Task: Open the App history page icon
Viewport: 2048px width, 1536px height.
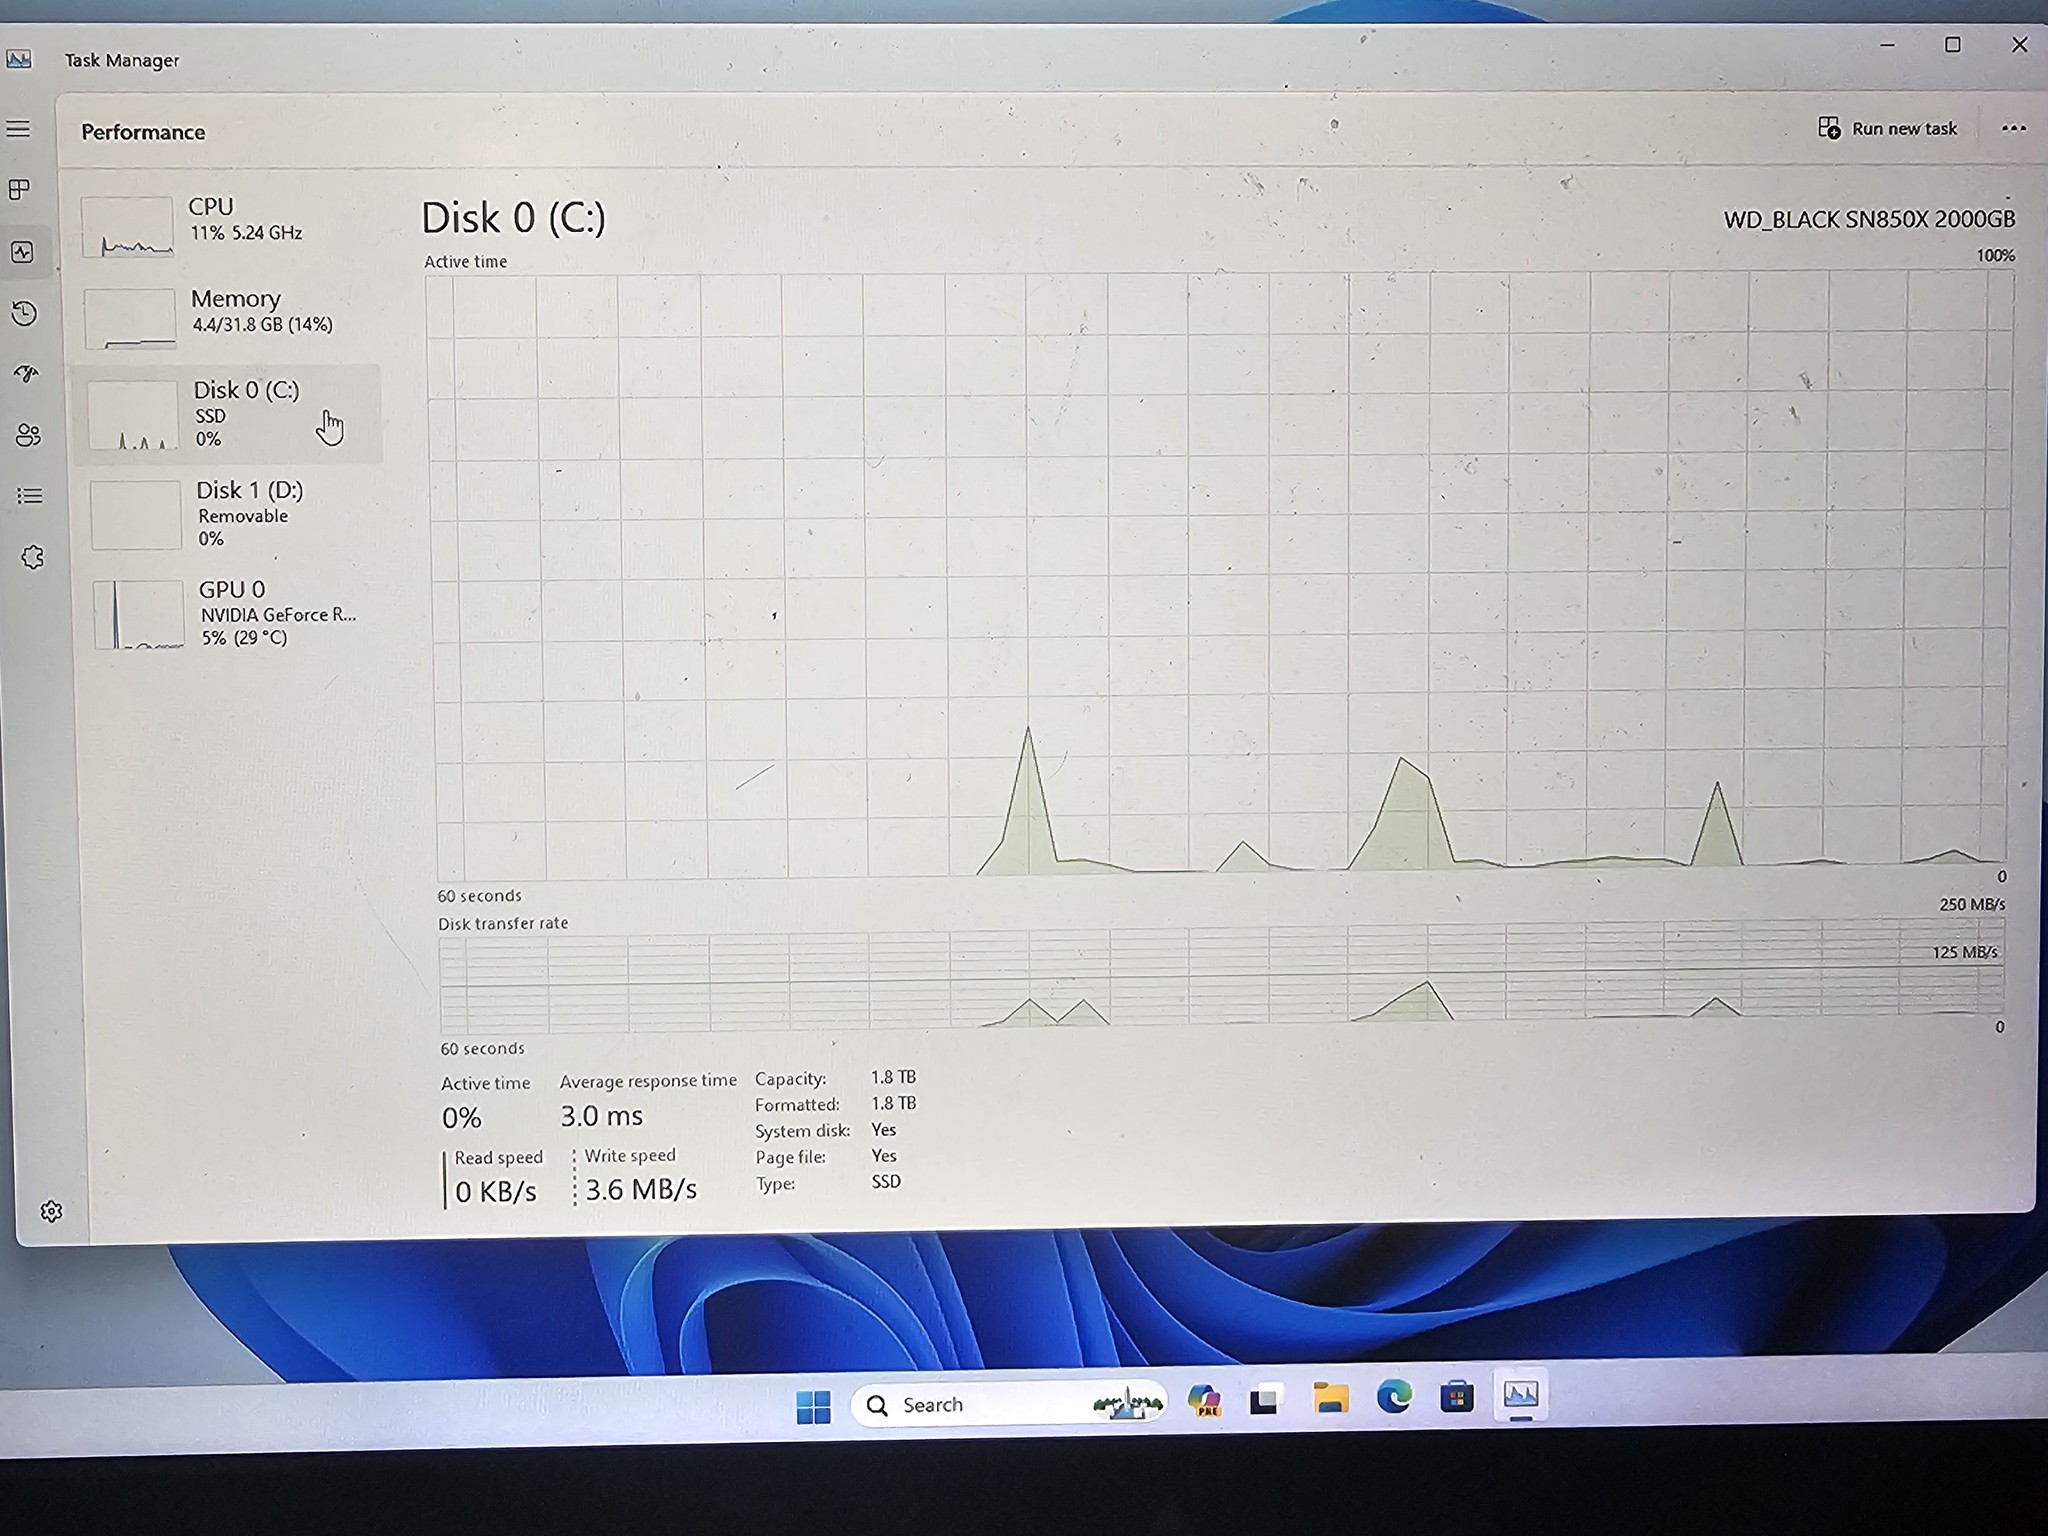Action: 25,313
